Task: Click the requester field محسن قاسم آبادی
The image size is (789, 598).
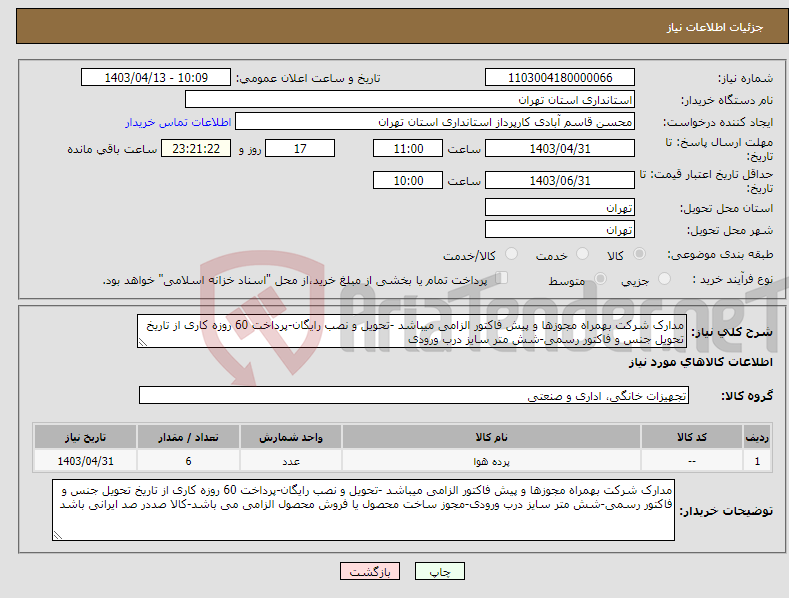Action: [x=435, y=121]
